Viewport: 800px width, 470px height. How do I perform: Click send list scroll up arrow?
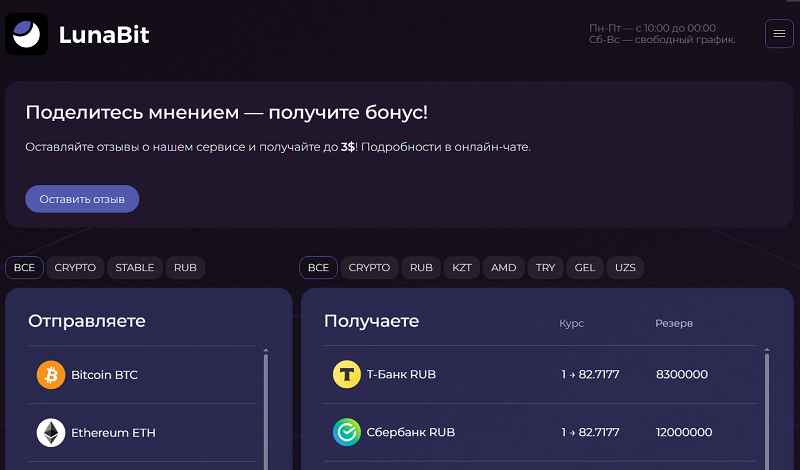[266, 351]
